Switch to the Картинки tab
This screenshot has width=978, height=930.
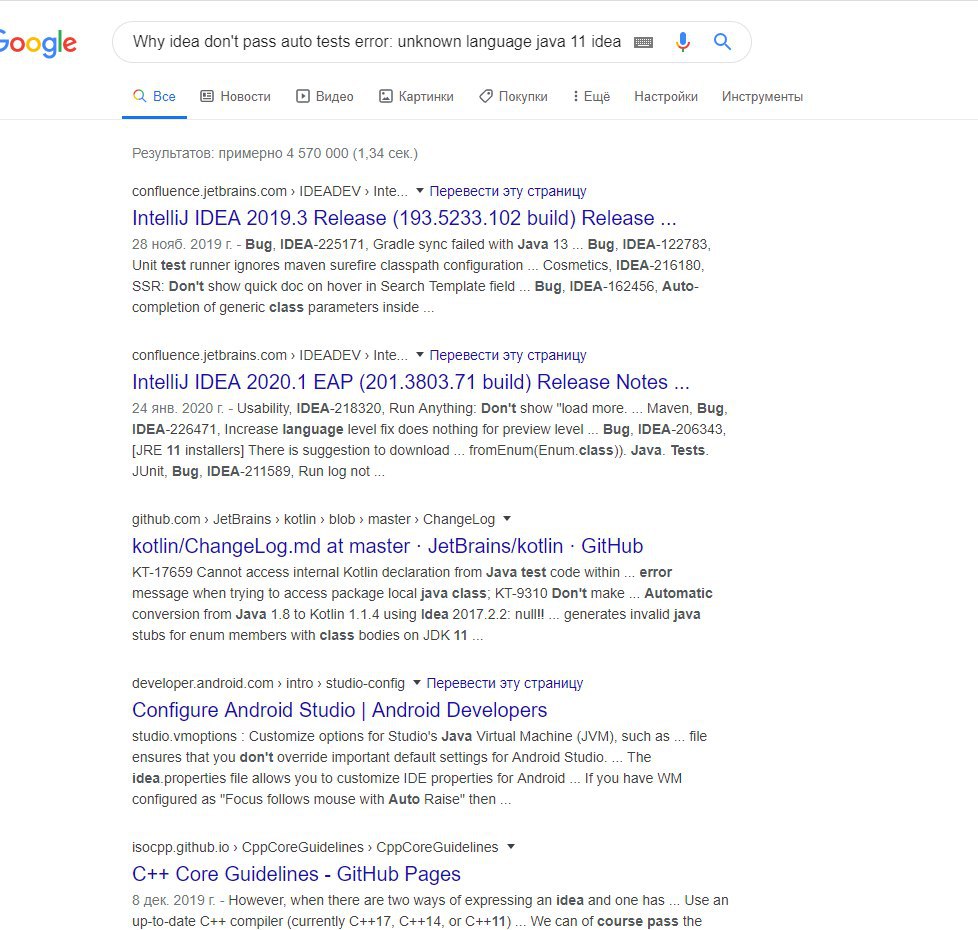416,97
